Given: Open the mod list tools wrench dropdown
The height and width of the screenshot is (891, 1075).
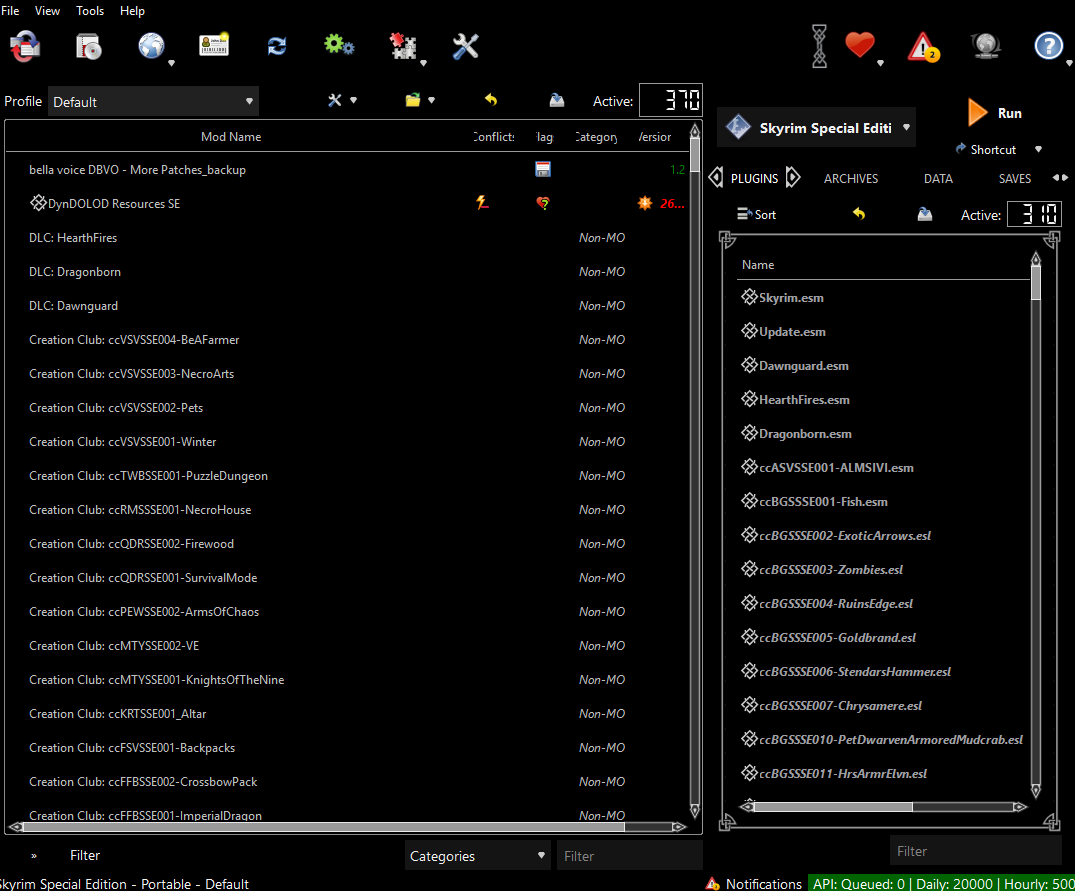Looking at the screenshot, I should (342, 100).
